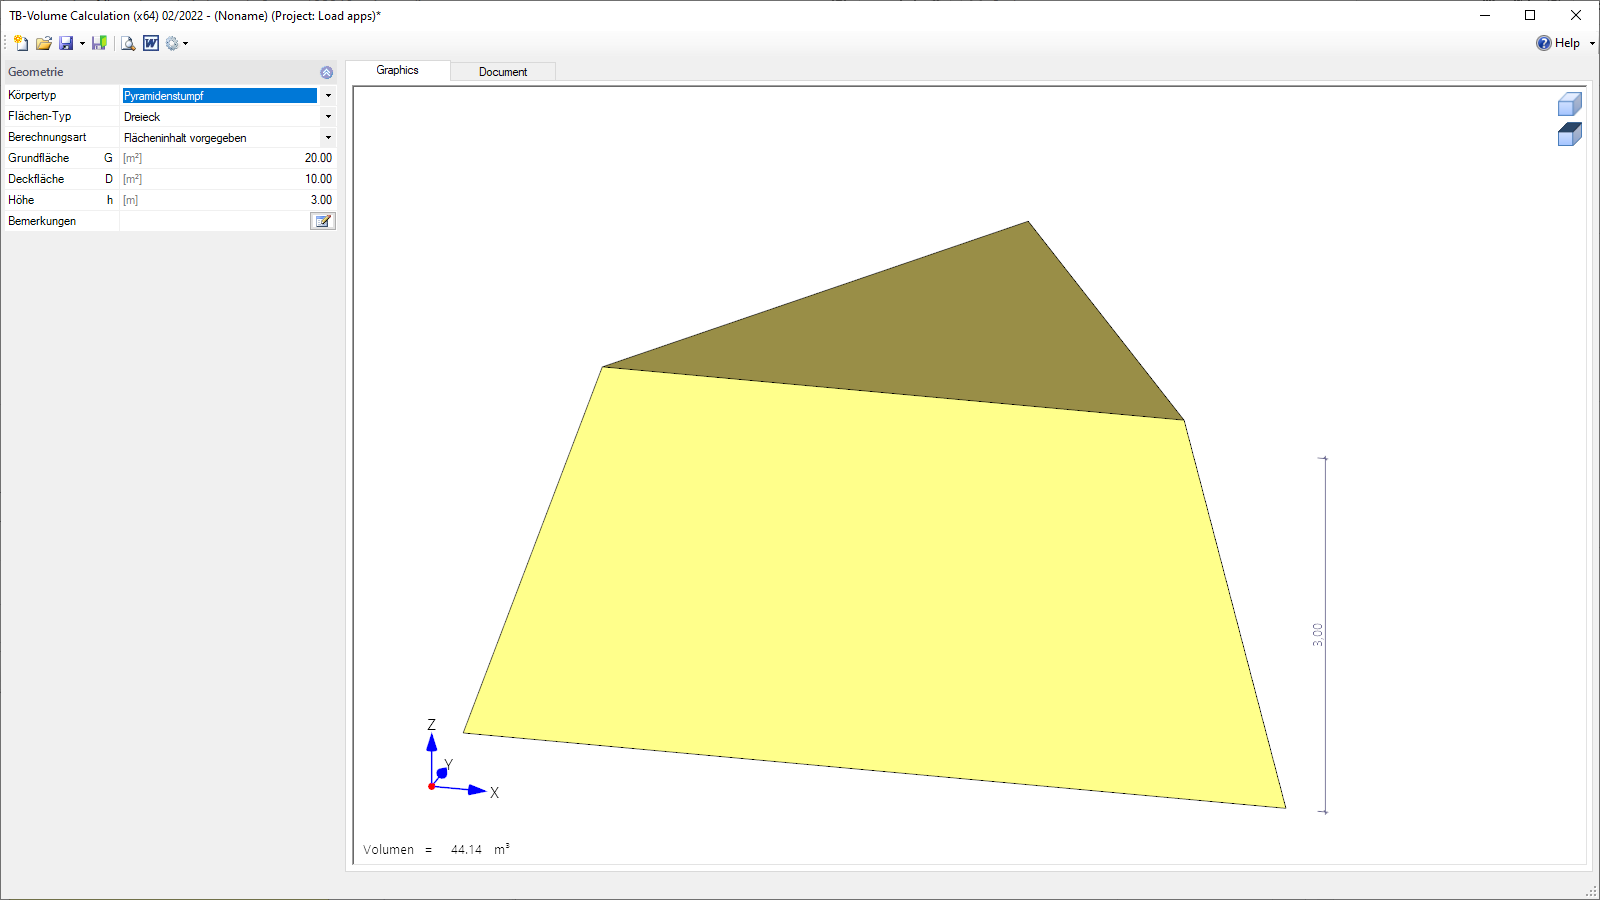Open print preview with magnifier icon
This screenshot has height=900, width=1600.
coord(128,43)
